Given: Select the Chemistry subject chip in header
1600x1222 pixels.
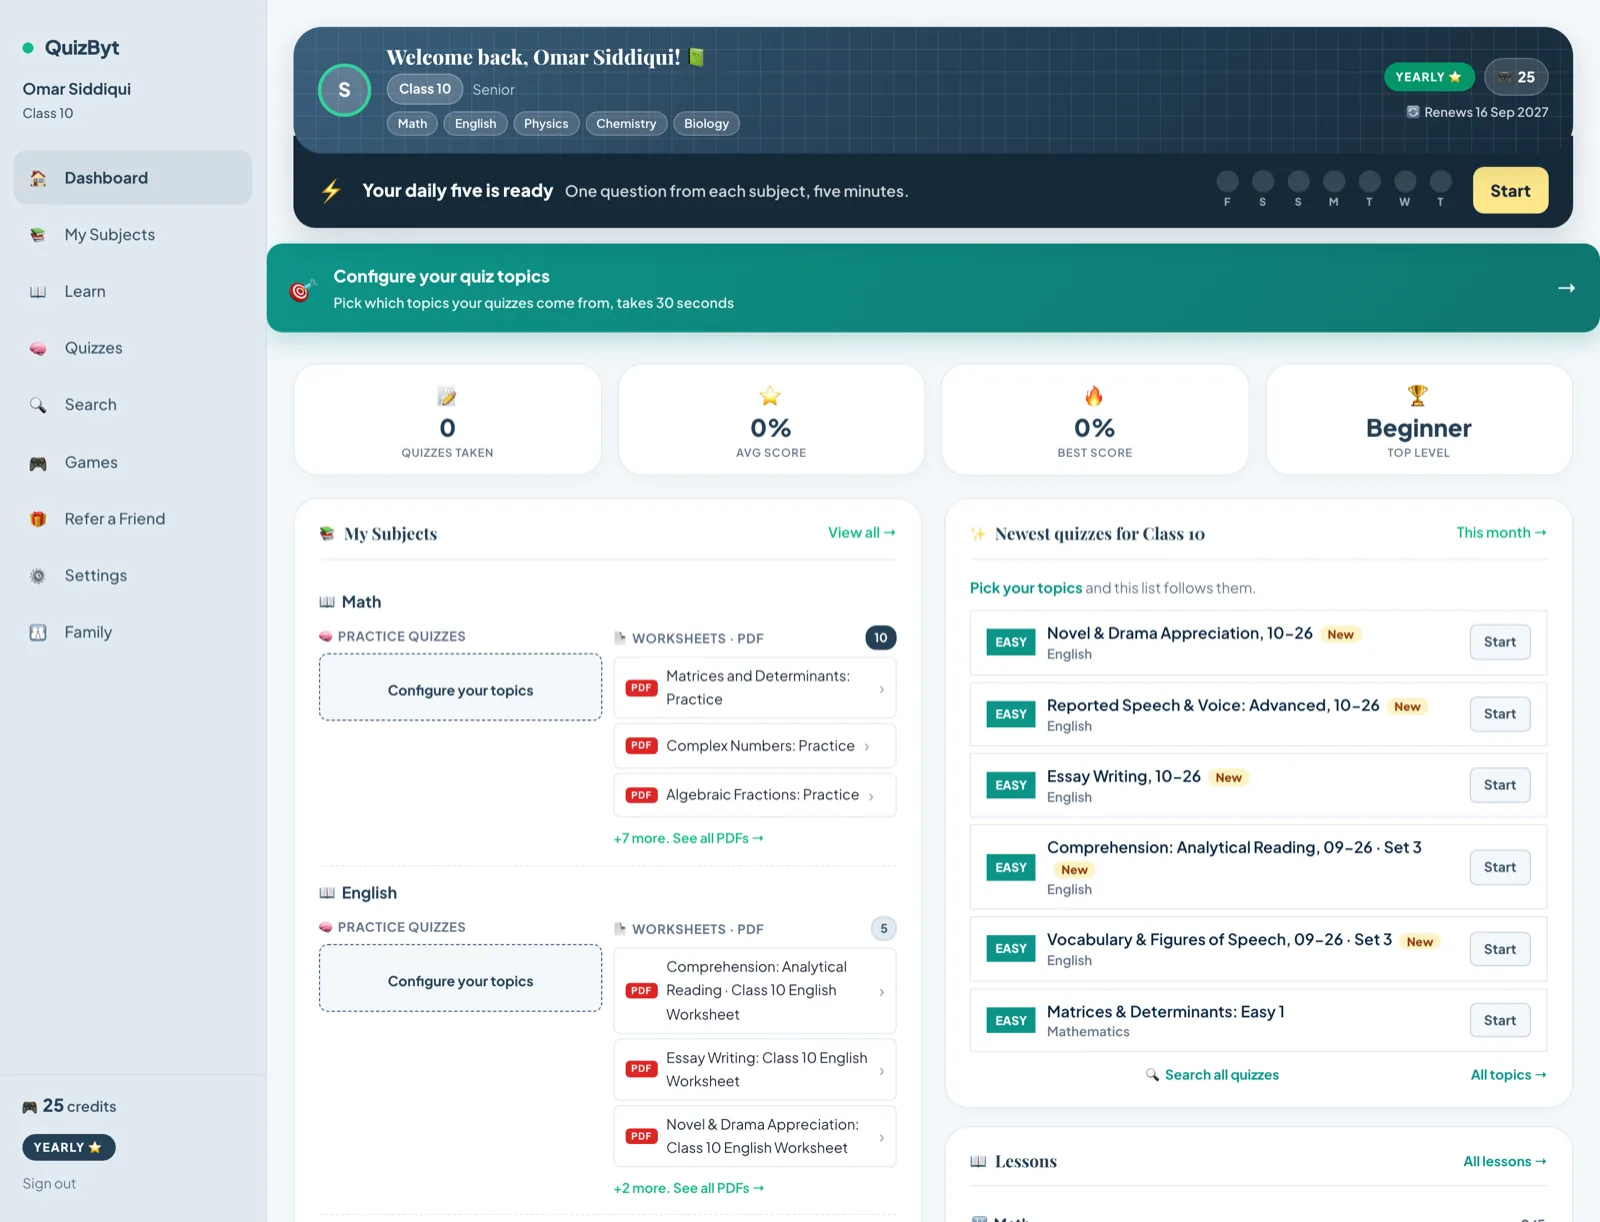Looking at the screenshot, I should pyautogui.click(x=626, y=124).
